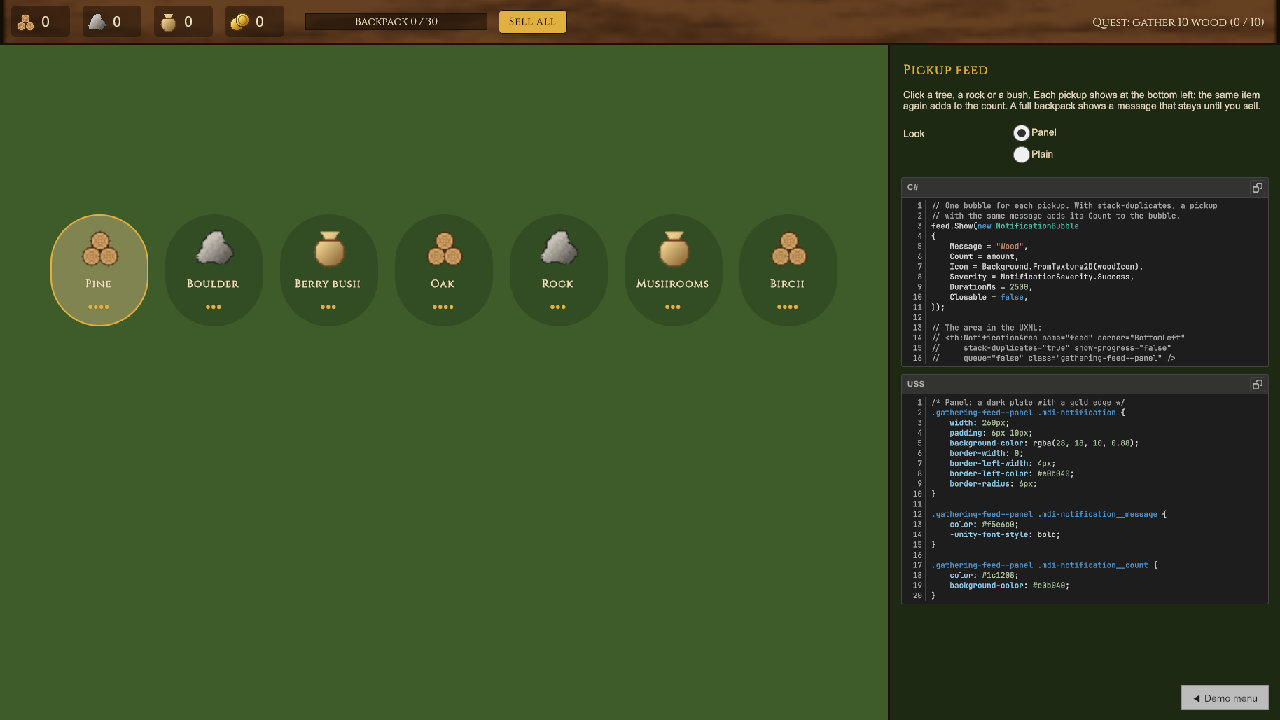The width and height of the screenshot is (1280, 720).
Task: Click inside the C# code block
Action: coord(1085,282)
